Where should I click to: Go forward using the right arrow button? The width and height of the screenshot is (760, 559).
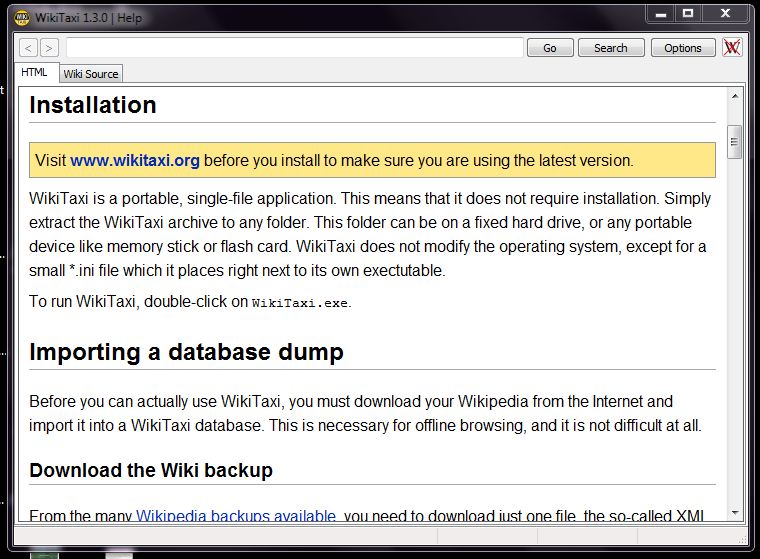49,48
